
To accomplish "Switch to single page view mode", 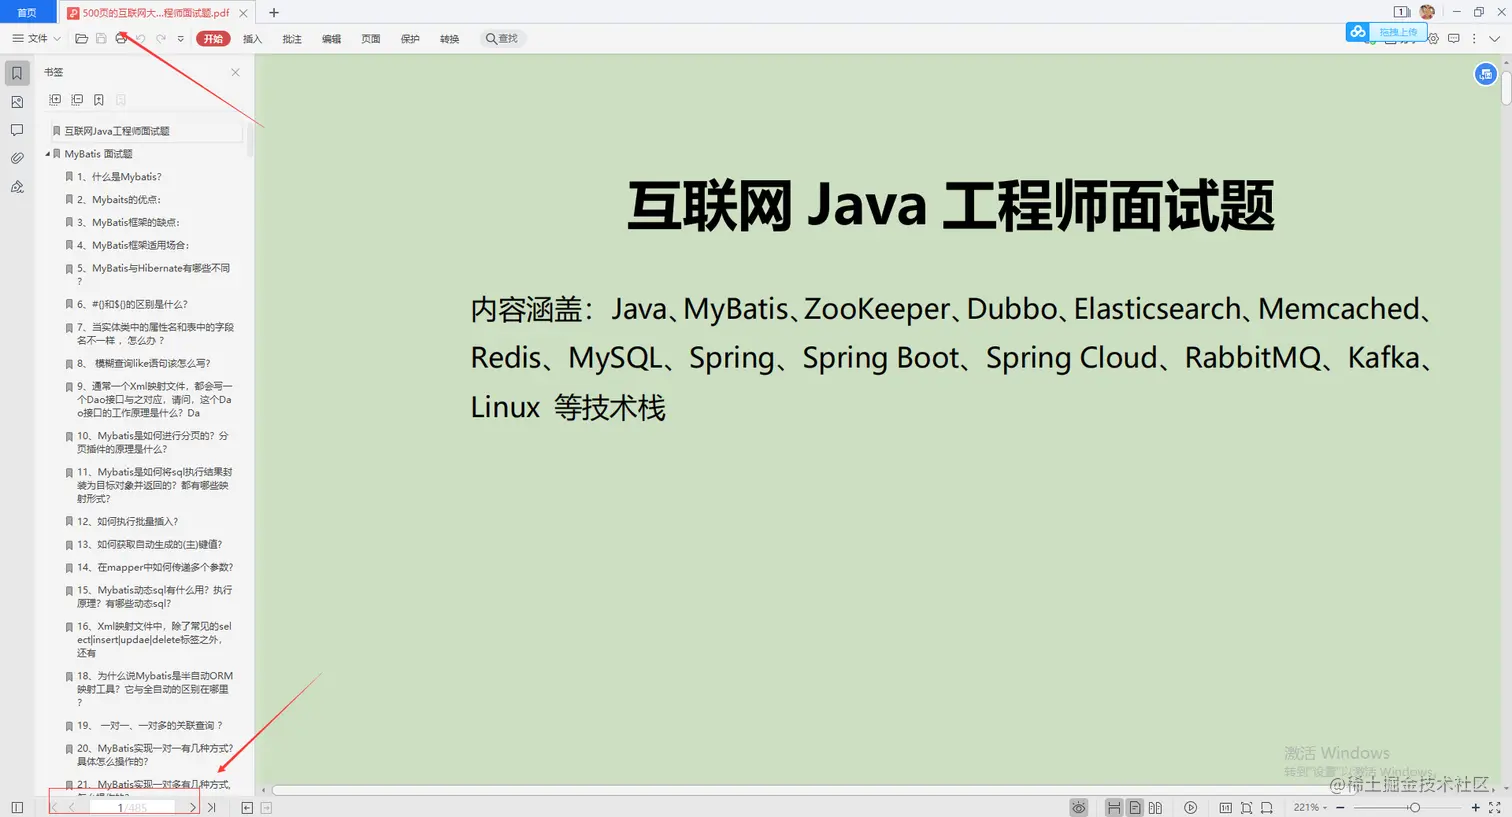I will [1135, 807].
